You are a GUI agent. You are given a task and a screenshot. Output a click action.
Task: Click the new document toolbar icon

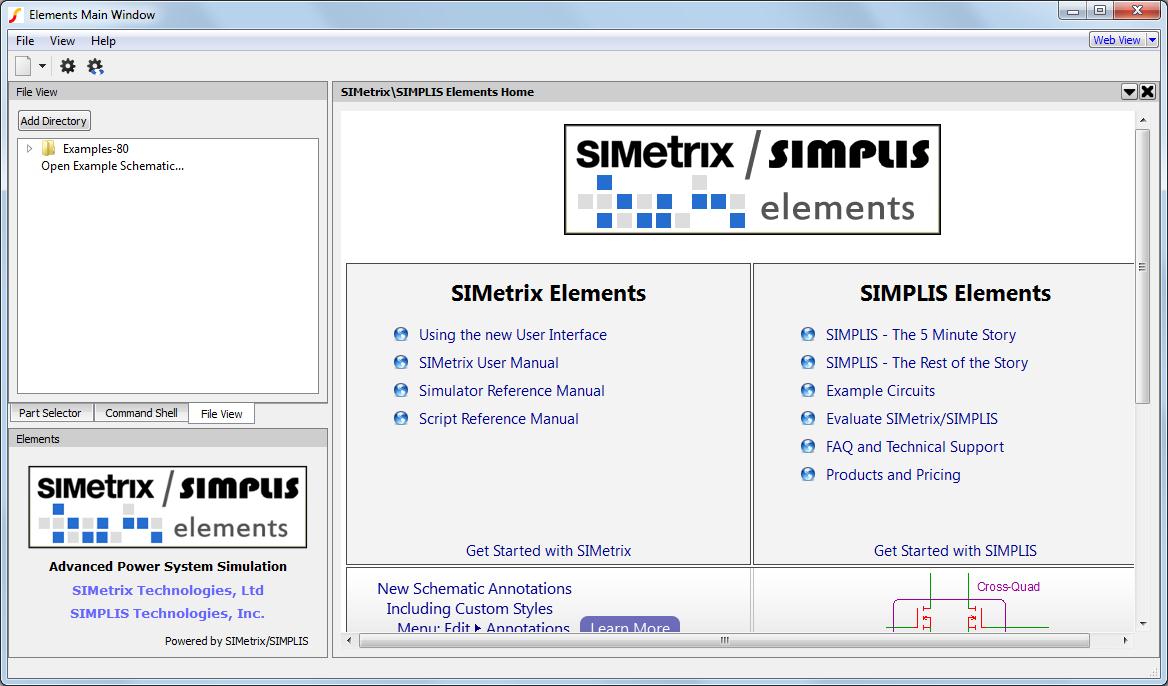pos(23,66)
